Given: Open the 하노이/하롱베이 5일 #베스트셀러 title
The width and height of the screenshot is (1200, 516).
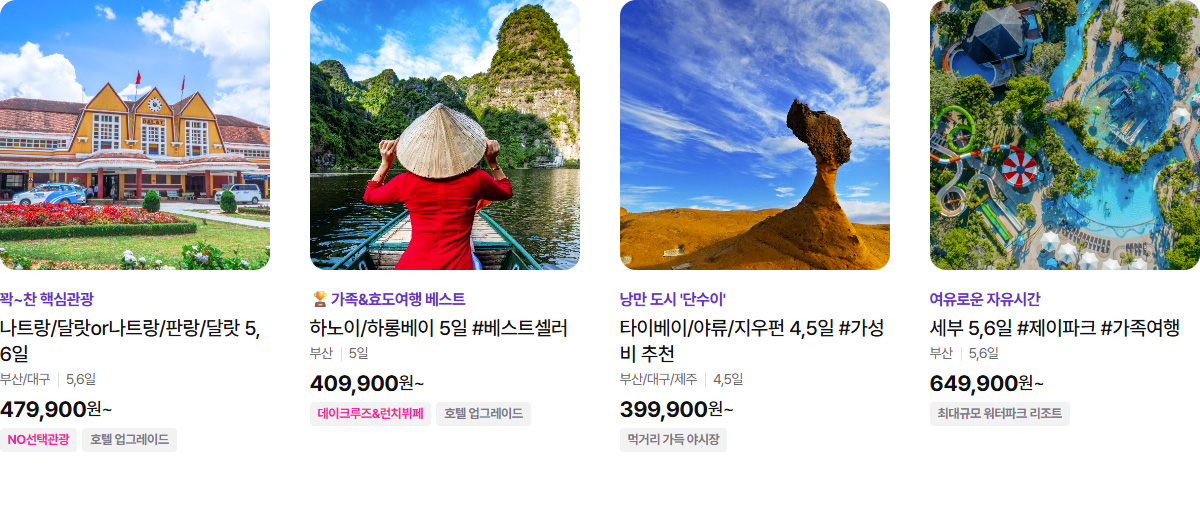Looking at the screenshot, I should coord(439,328).
